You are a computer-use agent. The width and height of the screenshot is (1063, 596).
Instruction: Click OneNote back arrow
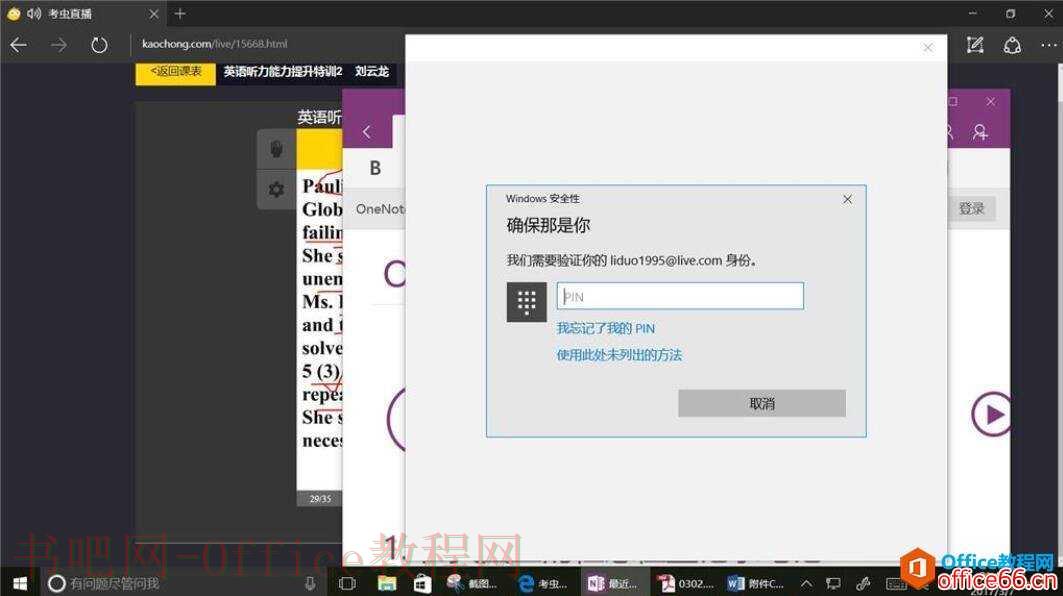[367, 132]
